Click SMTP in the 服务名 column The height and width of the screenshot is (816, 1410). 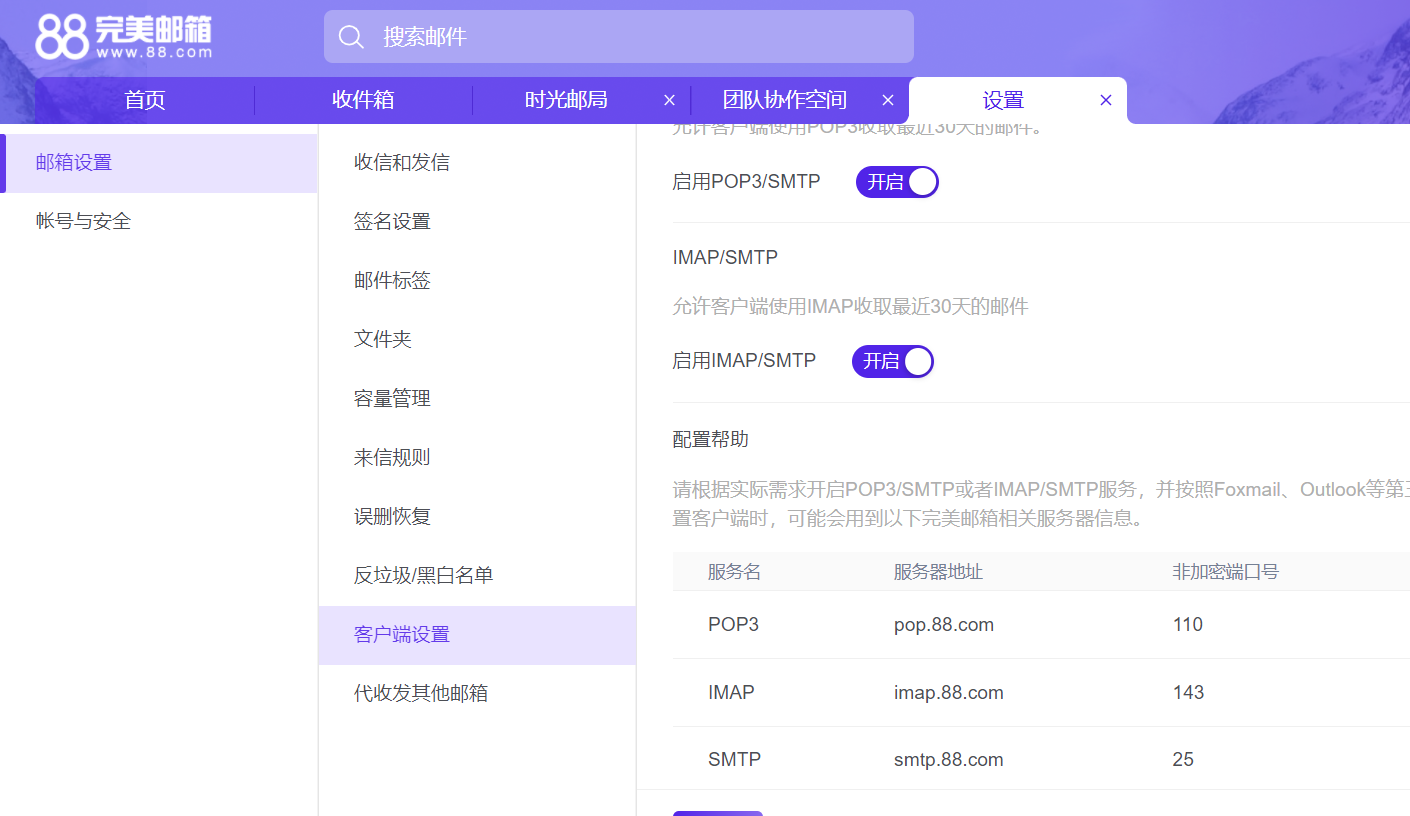tap(734, 760)
